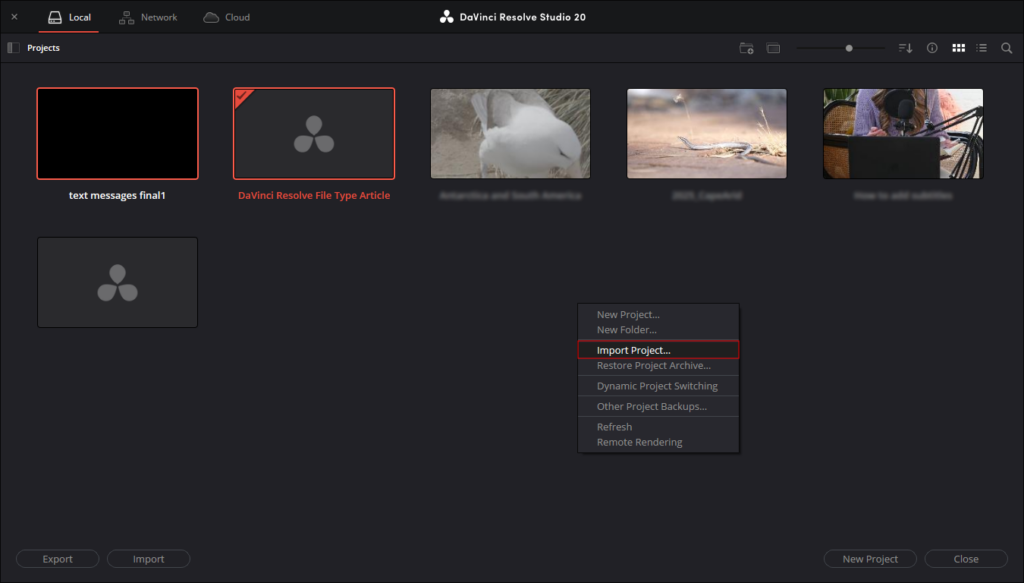Screen dimensions: 1024x583
Task: Click the new folder icon in toolbar
Action: point(746,48)
